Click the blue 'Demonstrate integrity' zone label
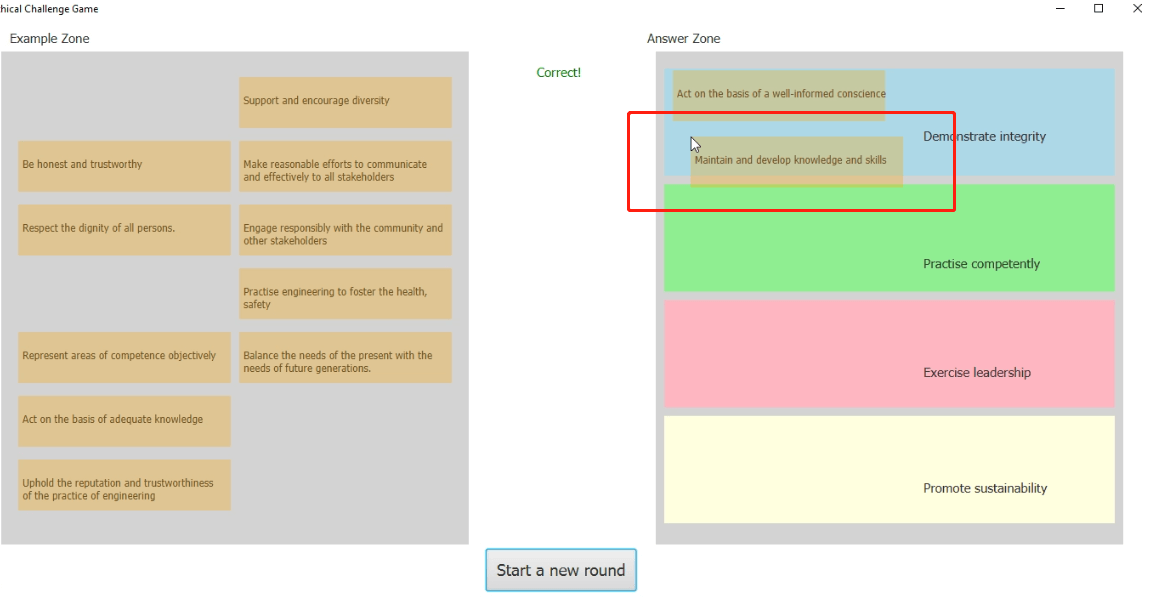Screen dimensions: 1153x614 click(x=984, y=136)
